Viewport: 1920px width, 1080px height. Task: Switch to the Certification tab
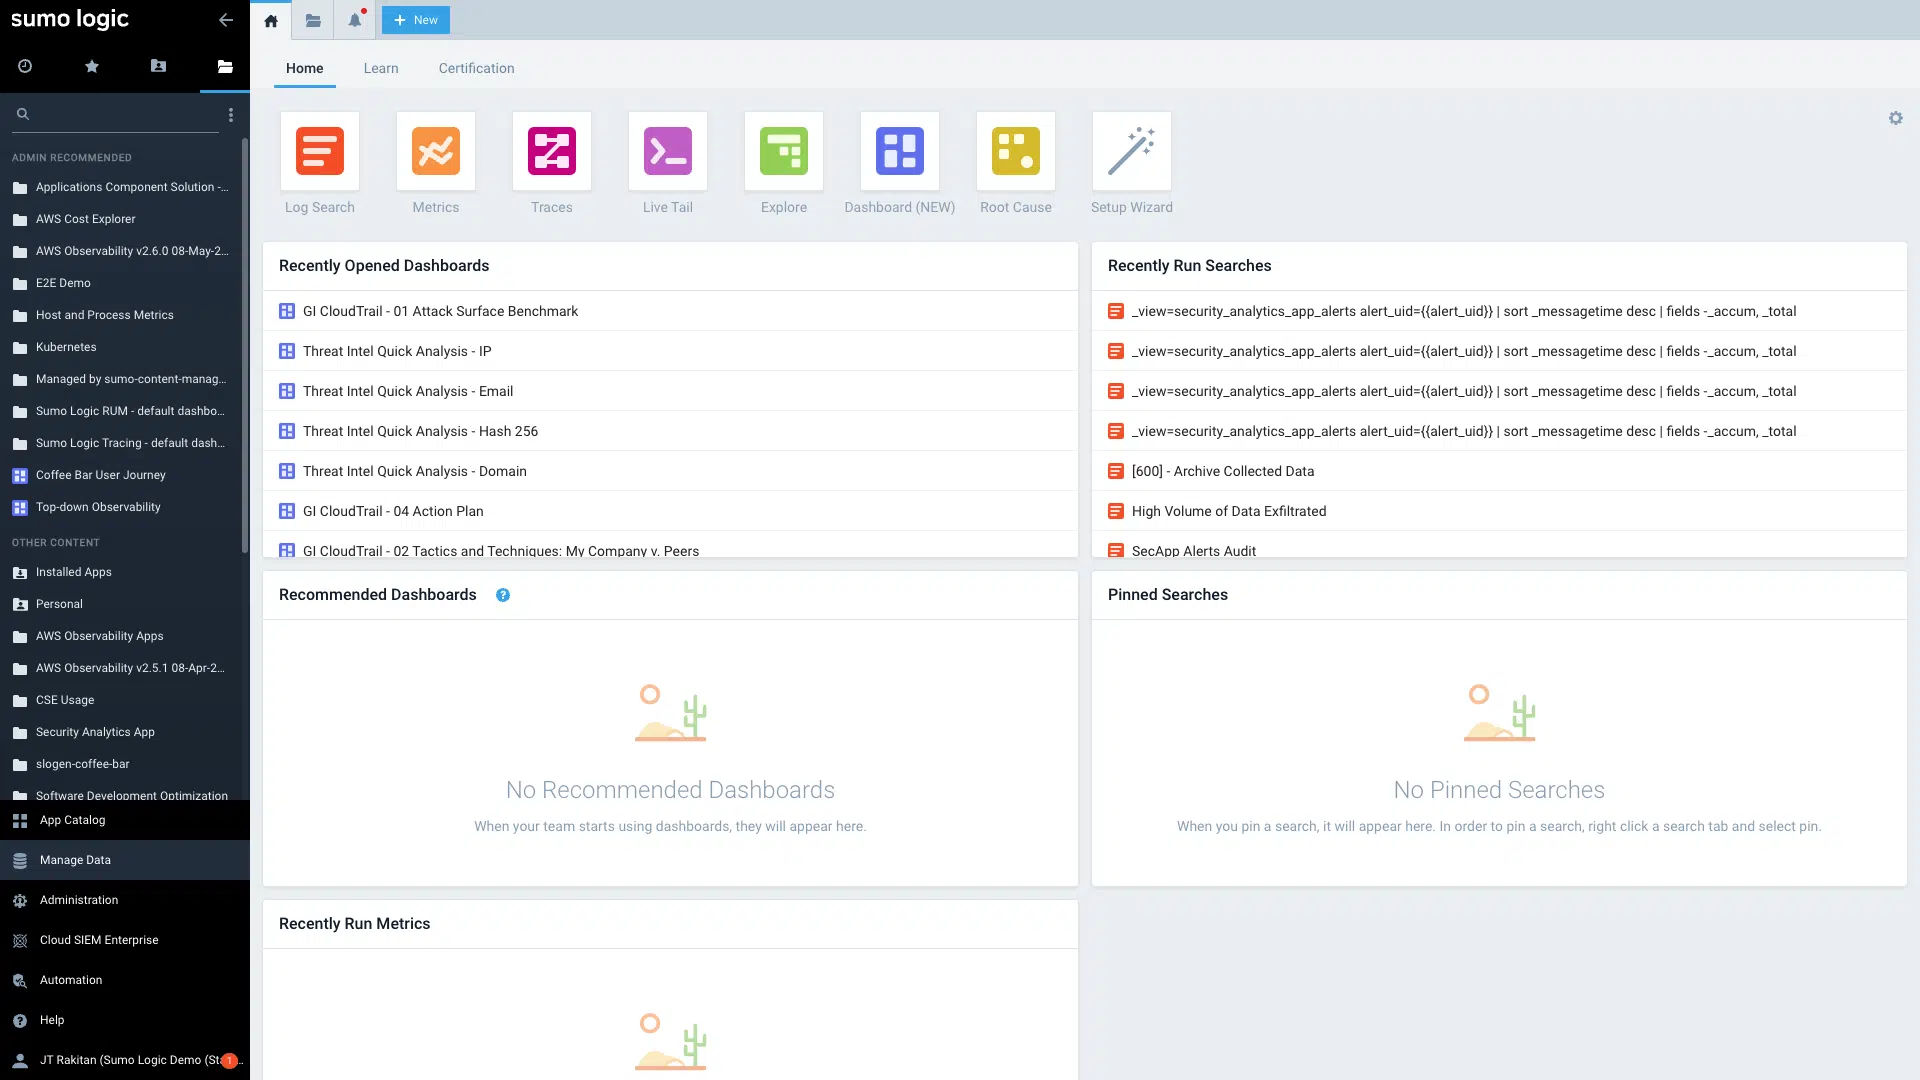pyautogui.click(x=476, y=68)
